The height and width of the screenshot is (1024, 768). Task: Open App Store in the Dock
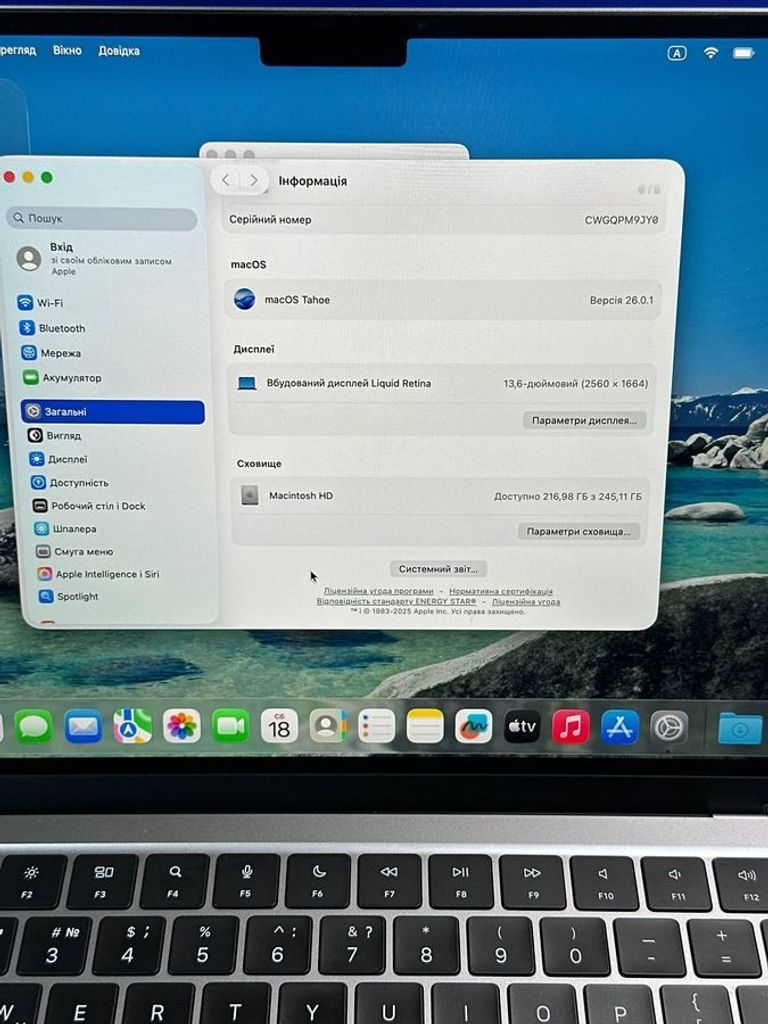tap(620, 726)
